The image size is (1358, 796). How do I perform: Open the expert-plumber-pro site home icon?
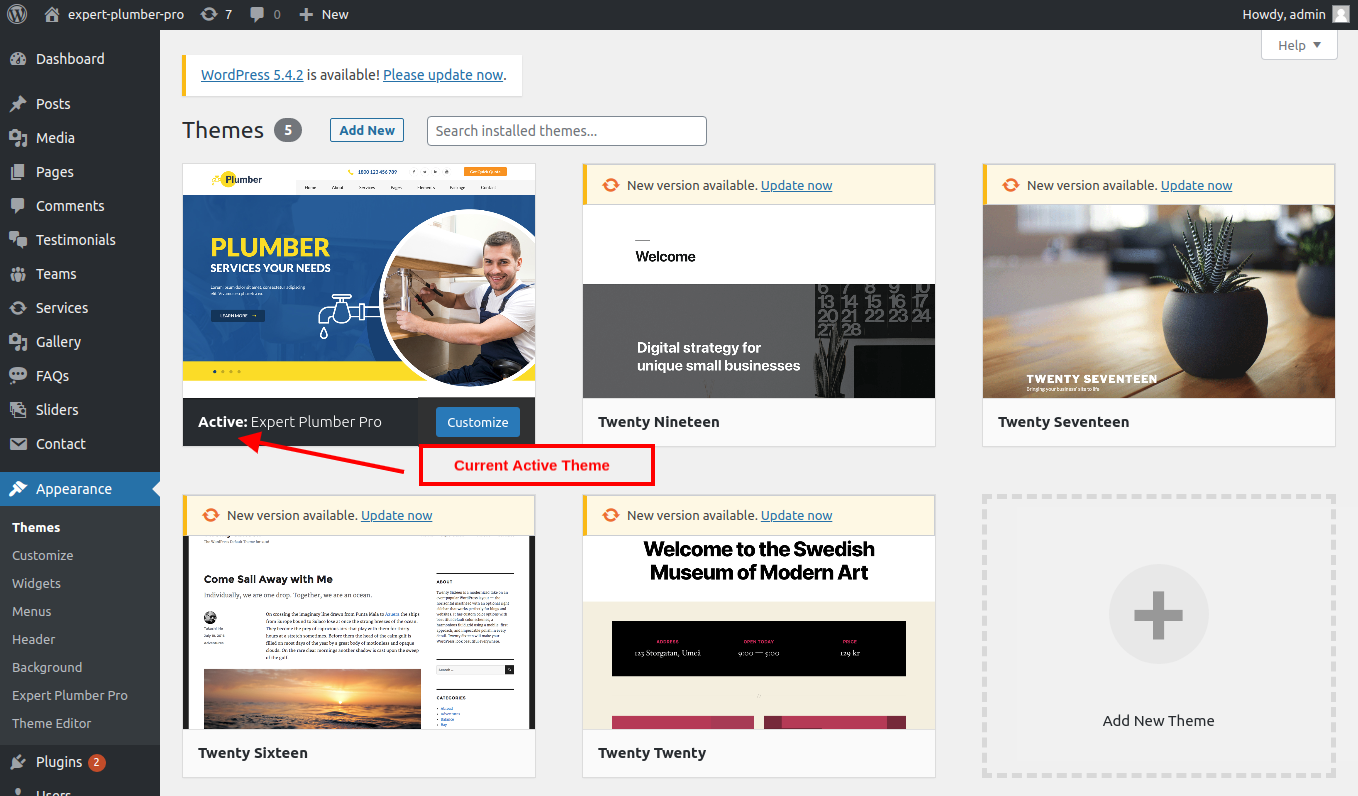click(x=52, y=14)
